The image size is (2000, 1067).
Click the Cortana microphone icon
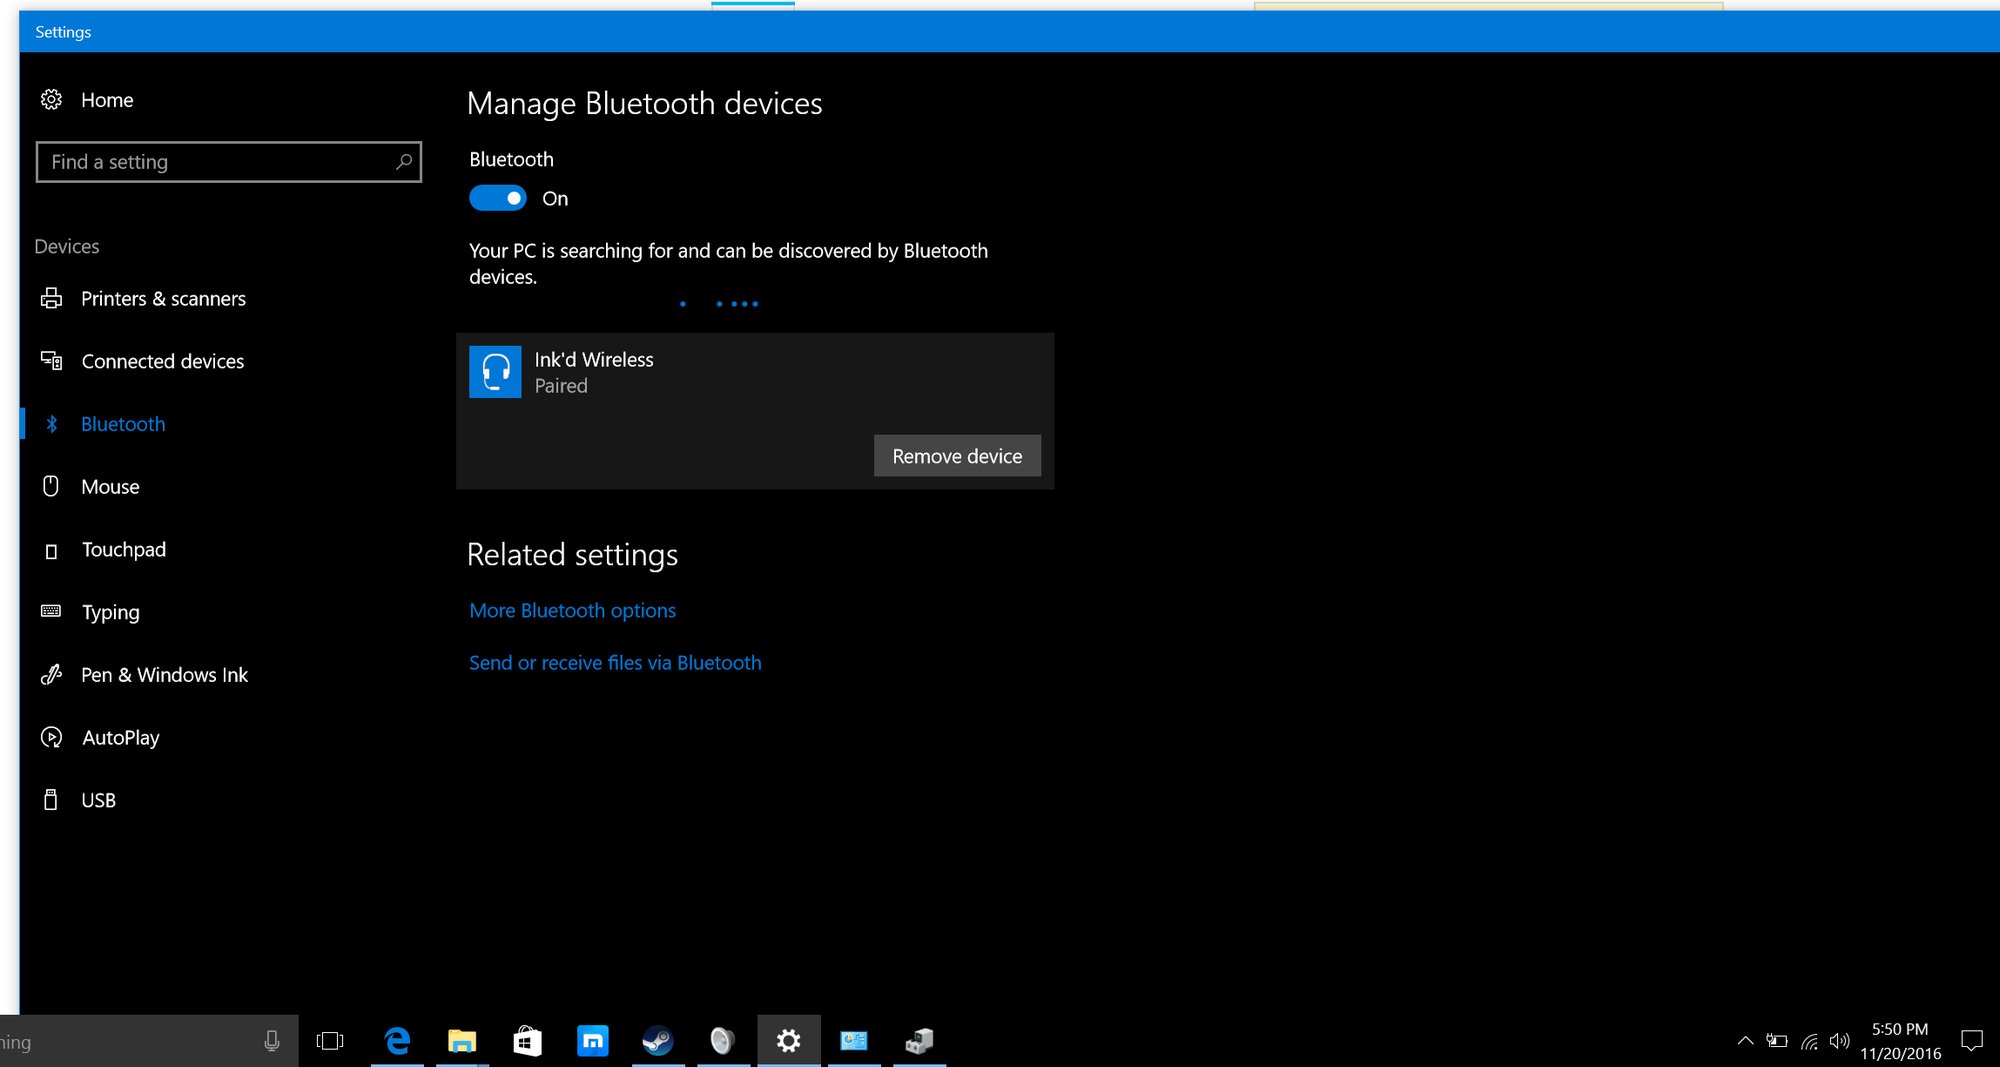tap(272, 1042)
